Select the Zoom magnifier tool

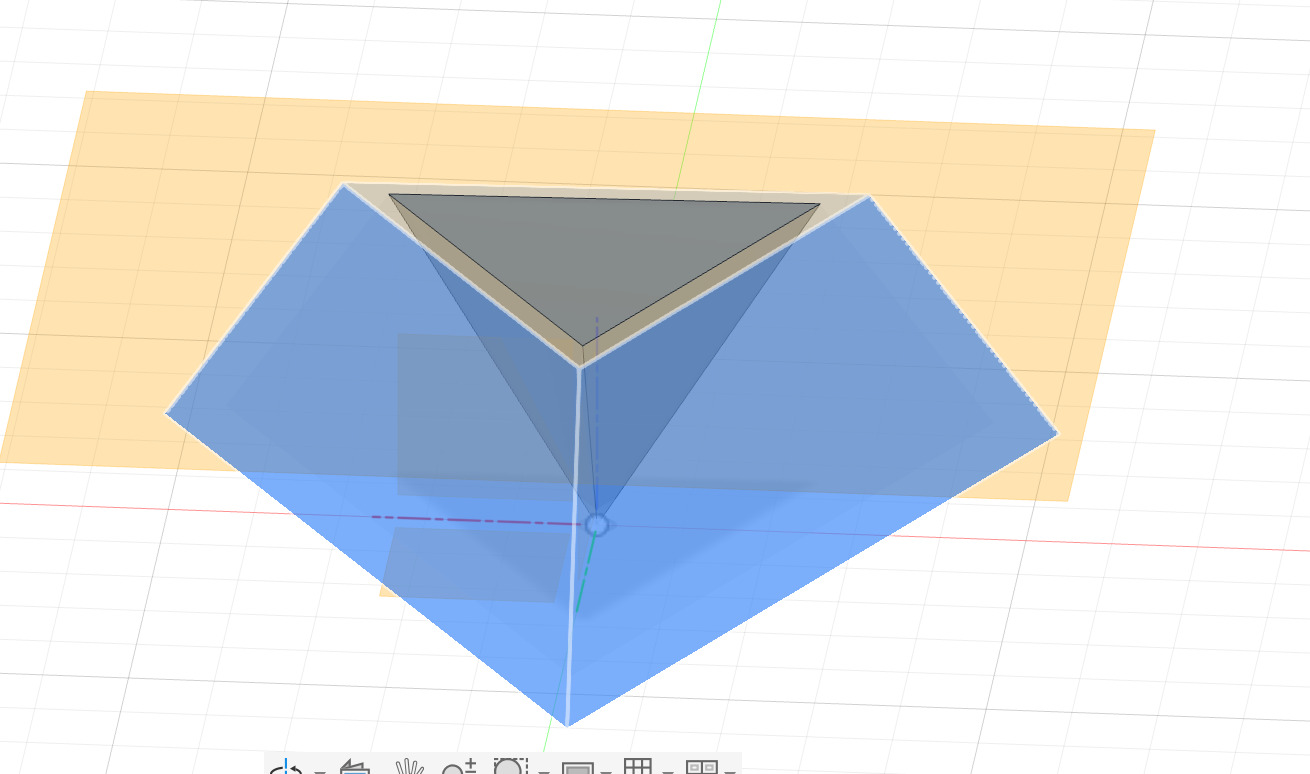click(x=459, y=767)
